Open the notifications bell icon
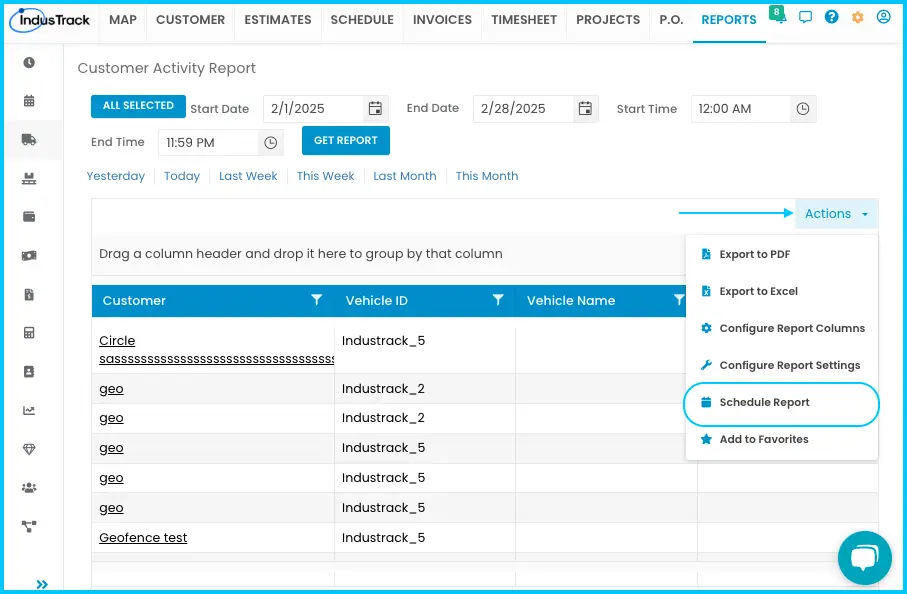 click(x=779, y=17)
